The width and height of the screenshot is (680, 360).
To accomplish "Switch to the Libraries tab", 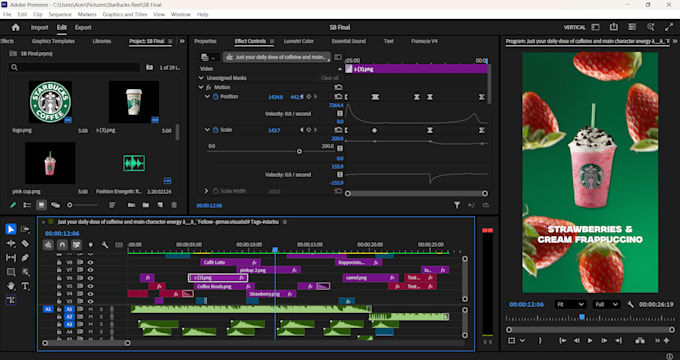I will click(x=102, y=41).
